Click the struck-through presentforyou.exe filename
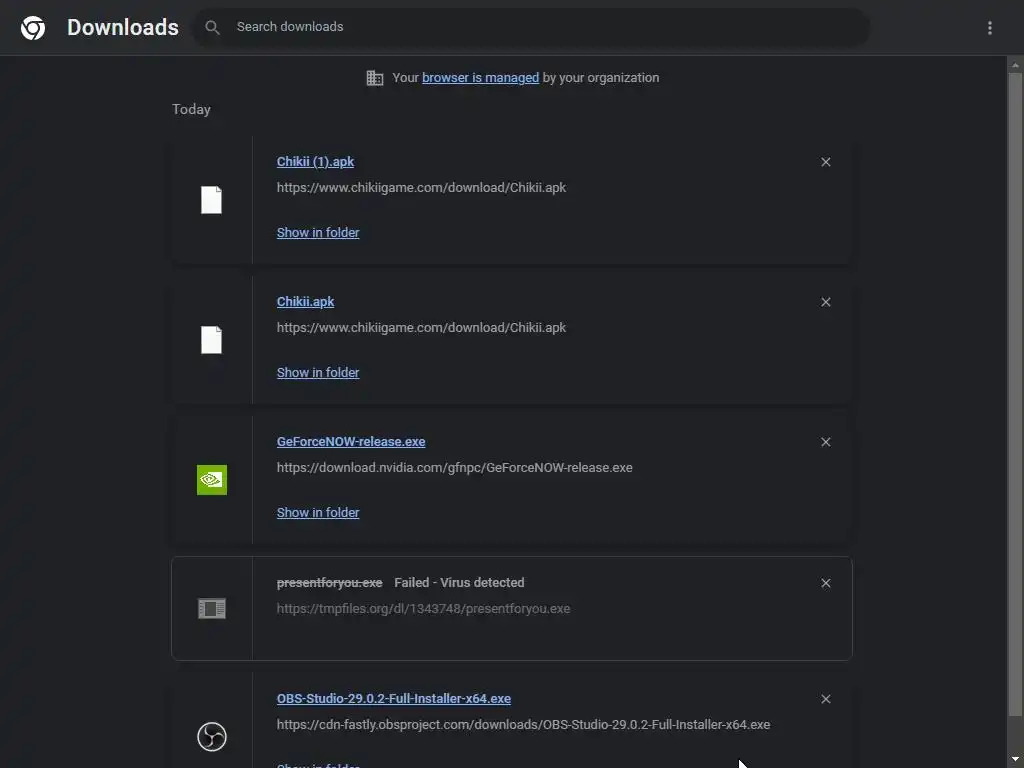Screen dimensions: 1024x768 (329, 583)
